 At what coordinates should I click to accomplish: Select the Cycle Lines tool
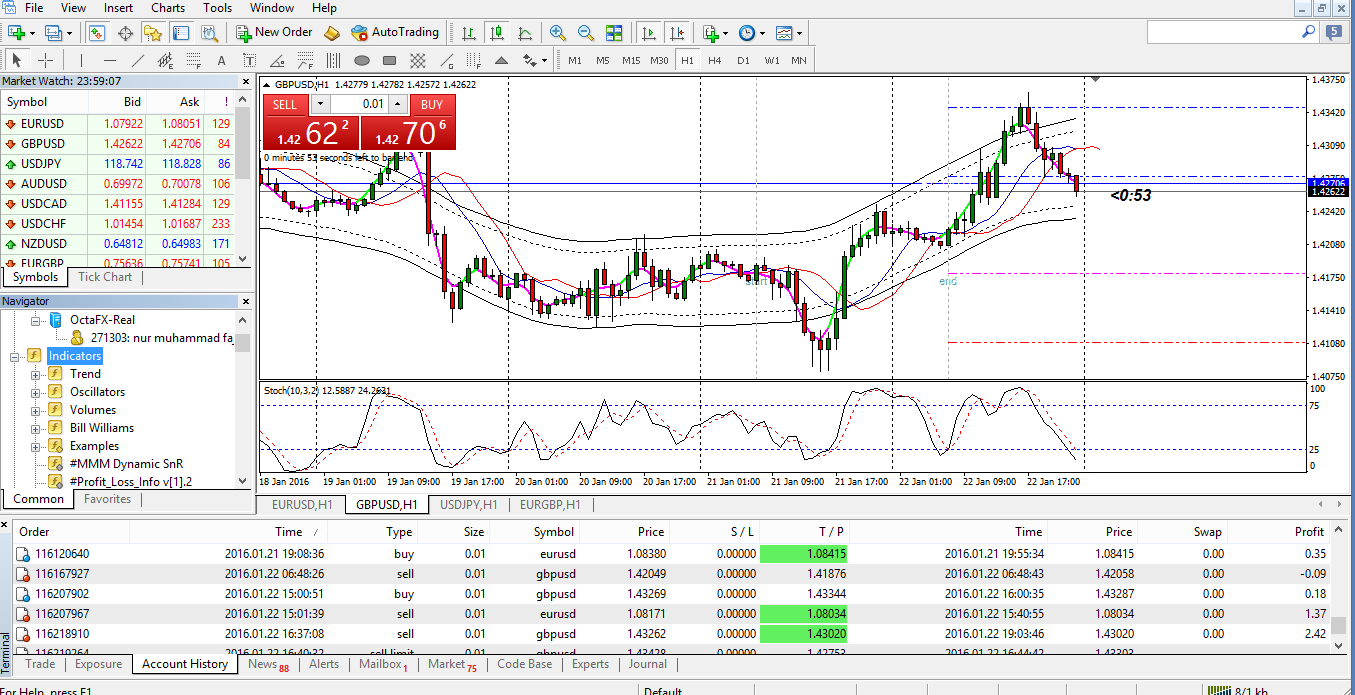pos(334,60)
